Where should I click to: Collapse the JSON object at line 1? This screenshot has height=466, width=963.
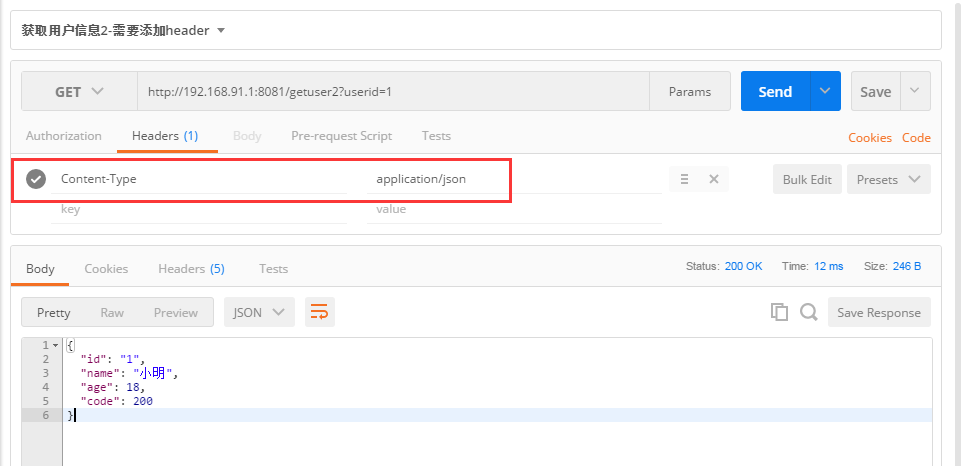(55, 345)
